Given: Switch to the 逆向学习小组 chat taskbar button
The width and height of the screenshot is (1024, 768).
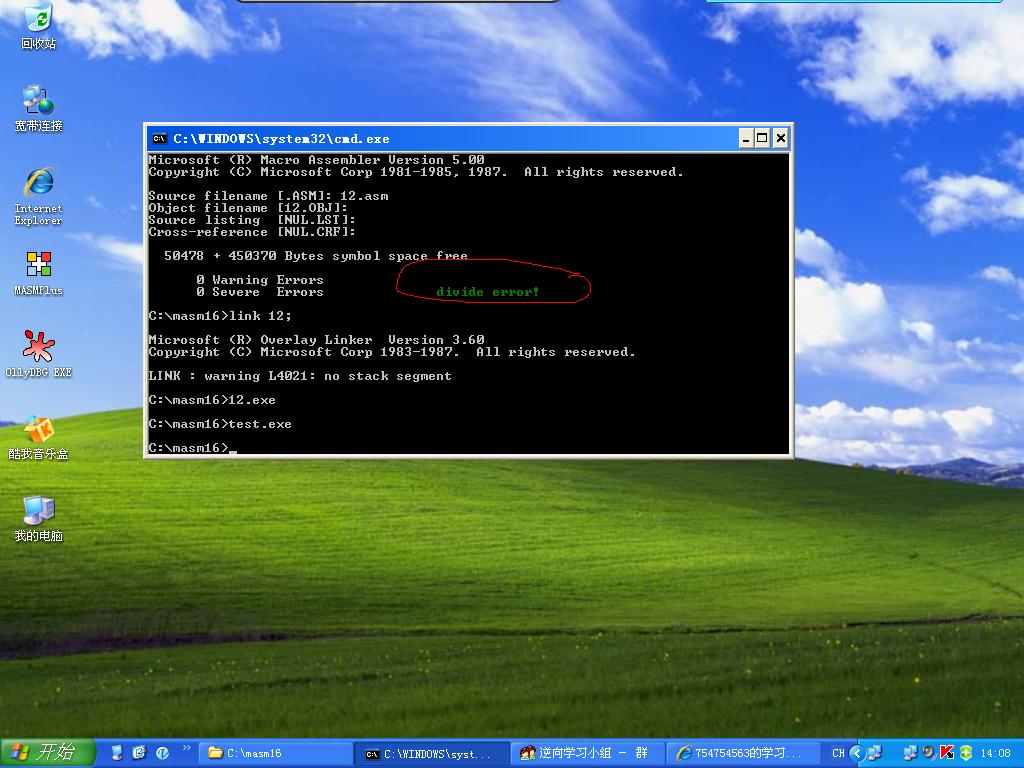Looking at the screenshot, I should pos(588,753).
